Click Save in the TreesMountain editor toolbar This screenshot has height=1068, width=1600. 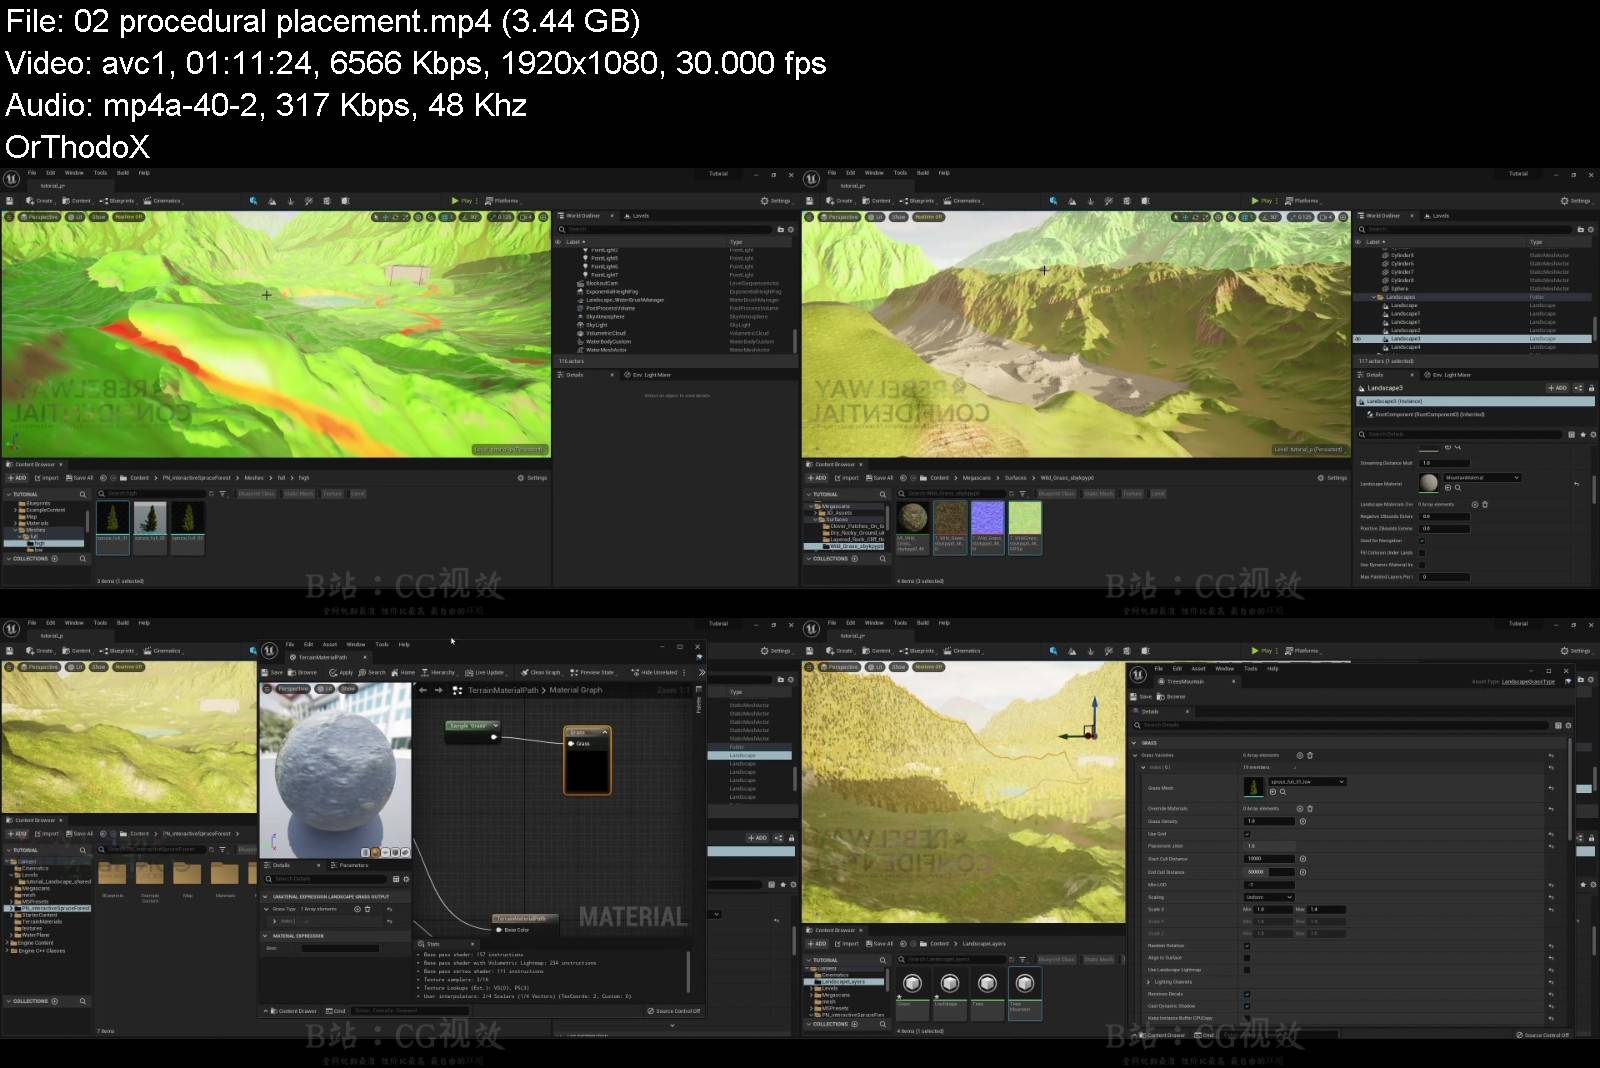click(1142, 697)
